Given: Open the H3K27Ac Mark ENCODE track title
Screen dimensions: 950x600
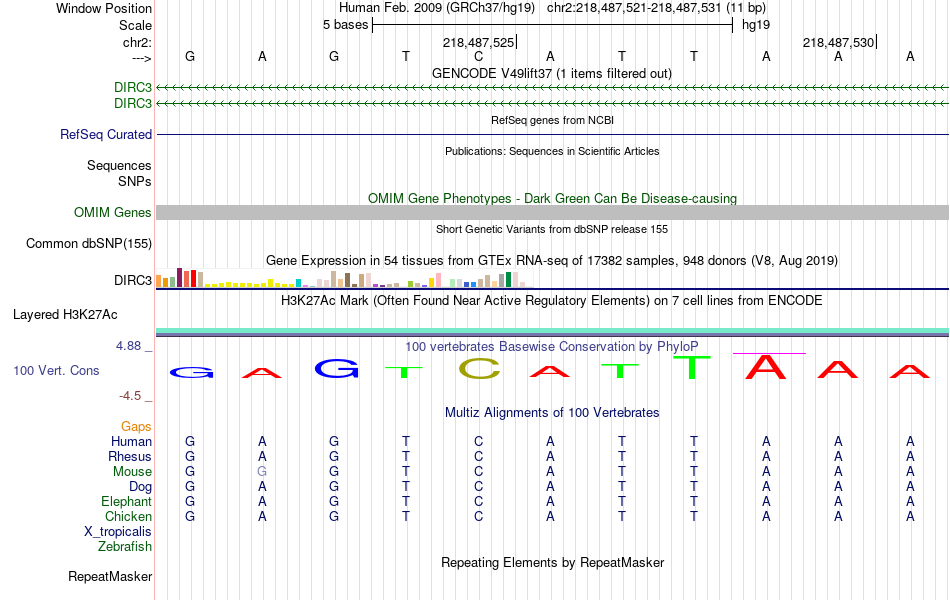Looking at the screenshot, I should (x=552, y=301).
